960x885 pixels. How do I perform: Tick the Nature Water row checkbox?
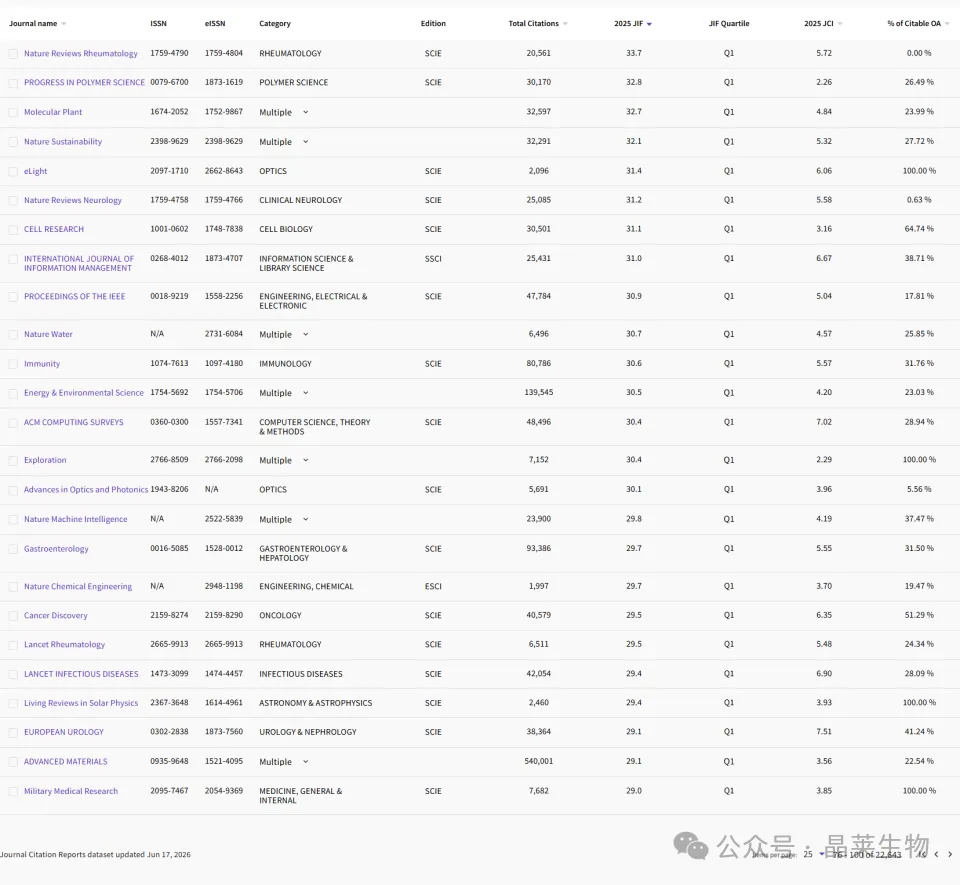pos(13,335)
